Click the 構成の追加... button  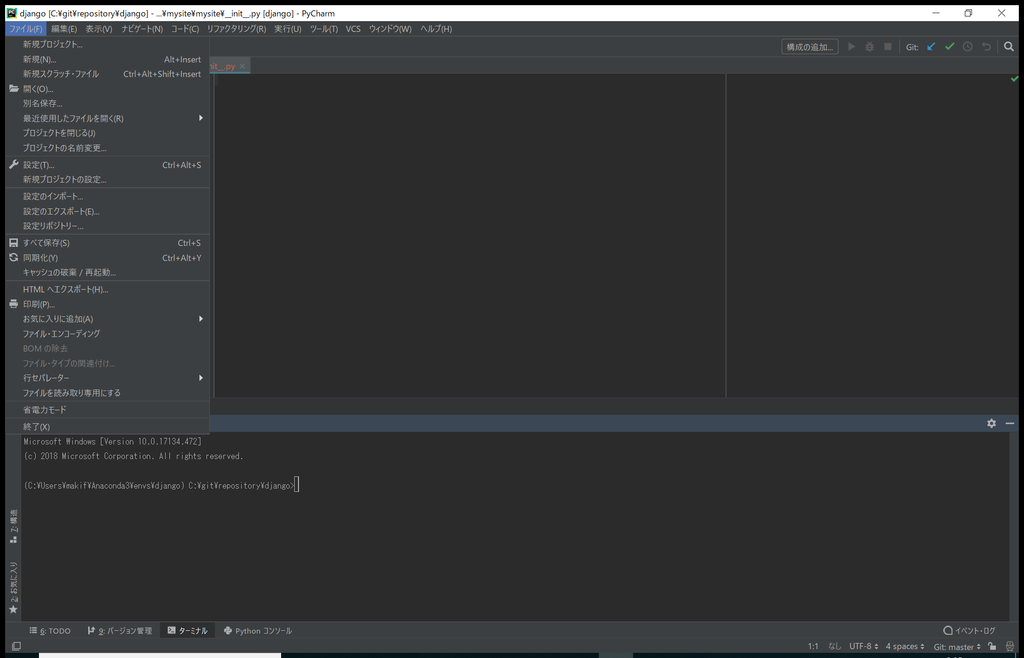pos(810,47)
